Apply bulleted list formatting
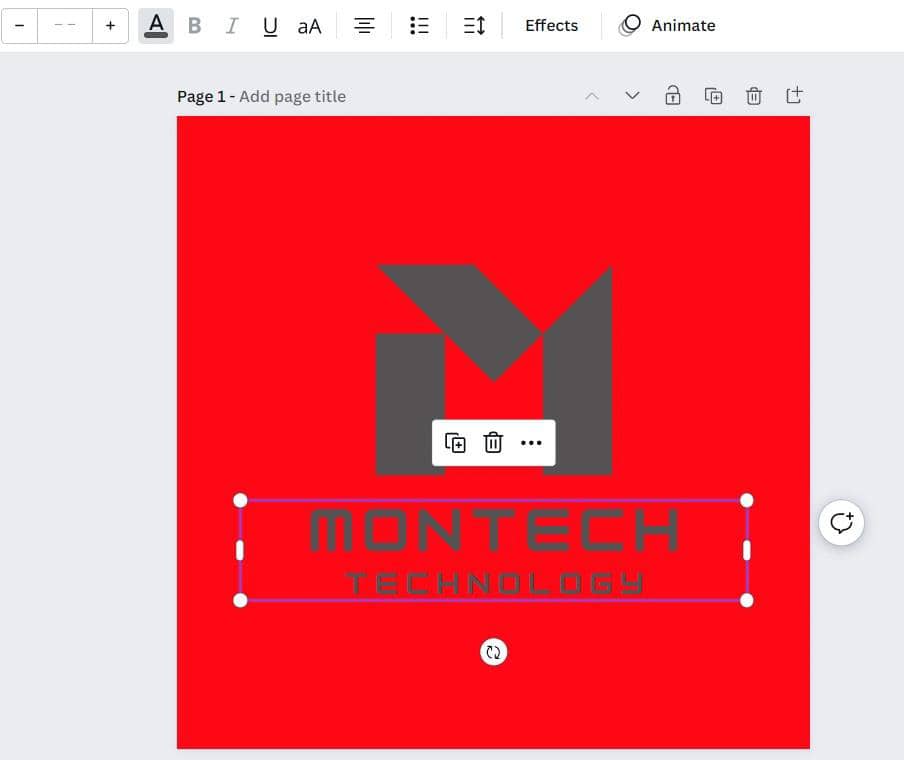This screenshot has height=760, width=904. pos(419,26)
